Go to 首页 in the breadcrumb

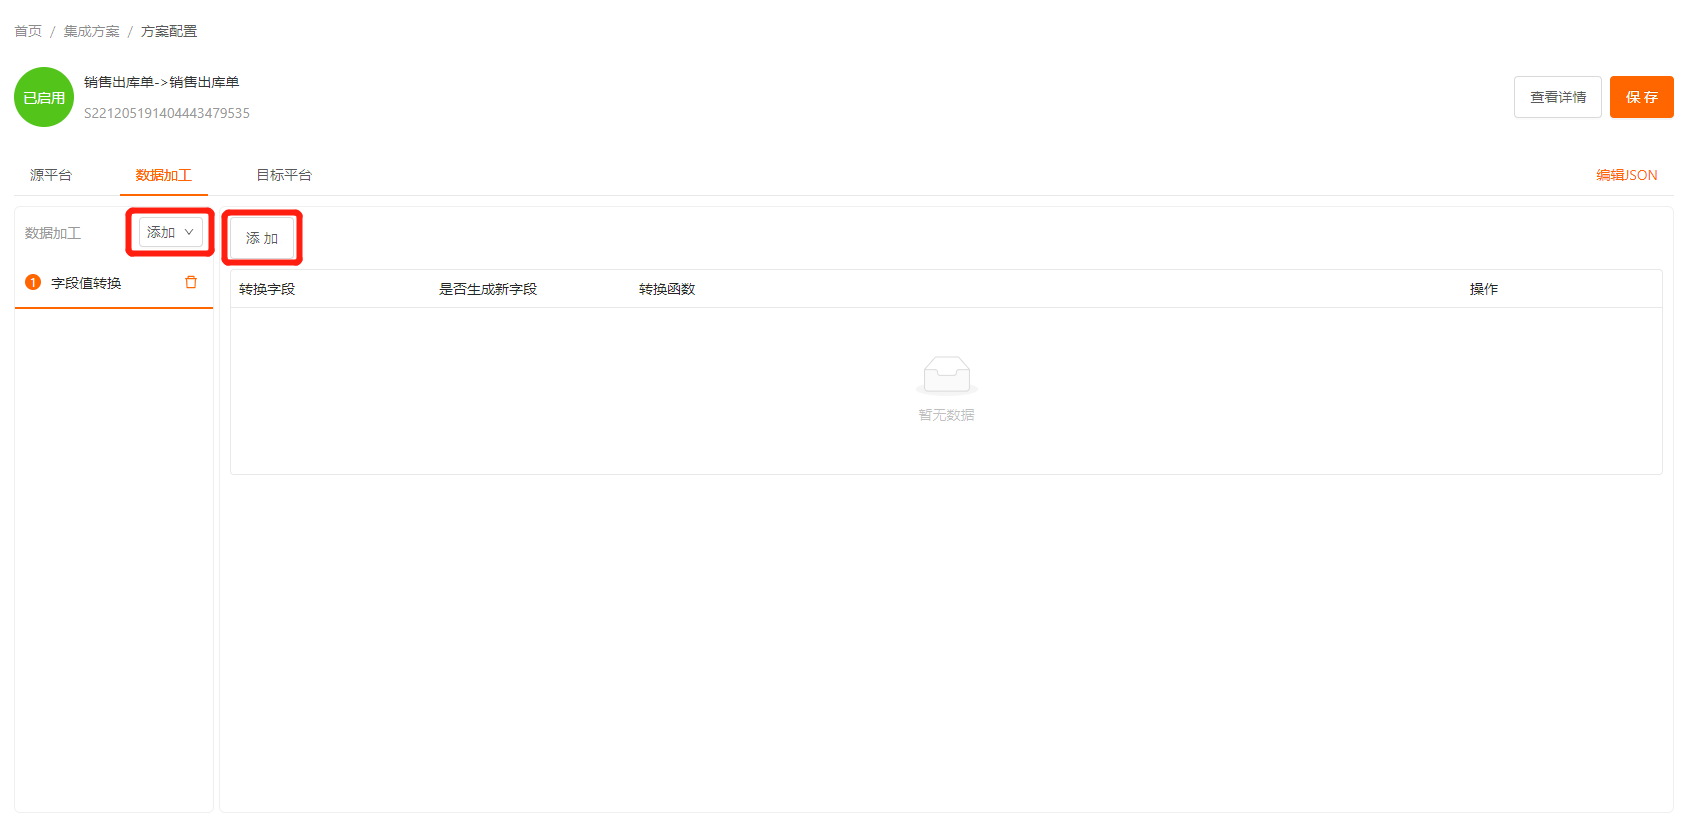[28, 32]
